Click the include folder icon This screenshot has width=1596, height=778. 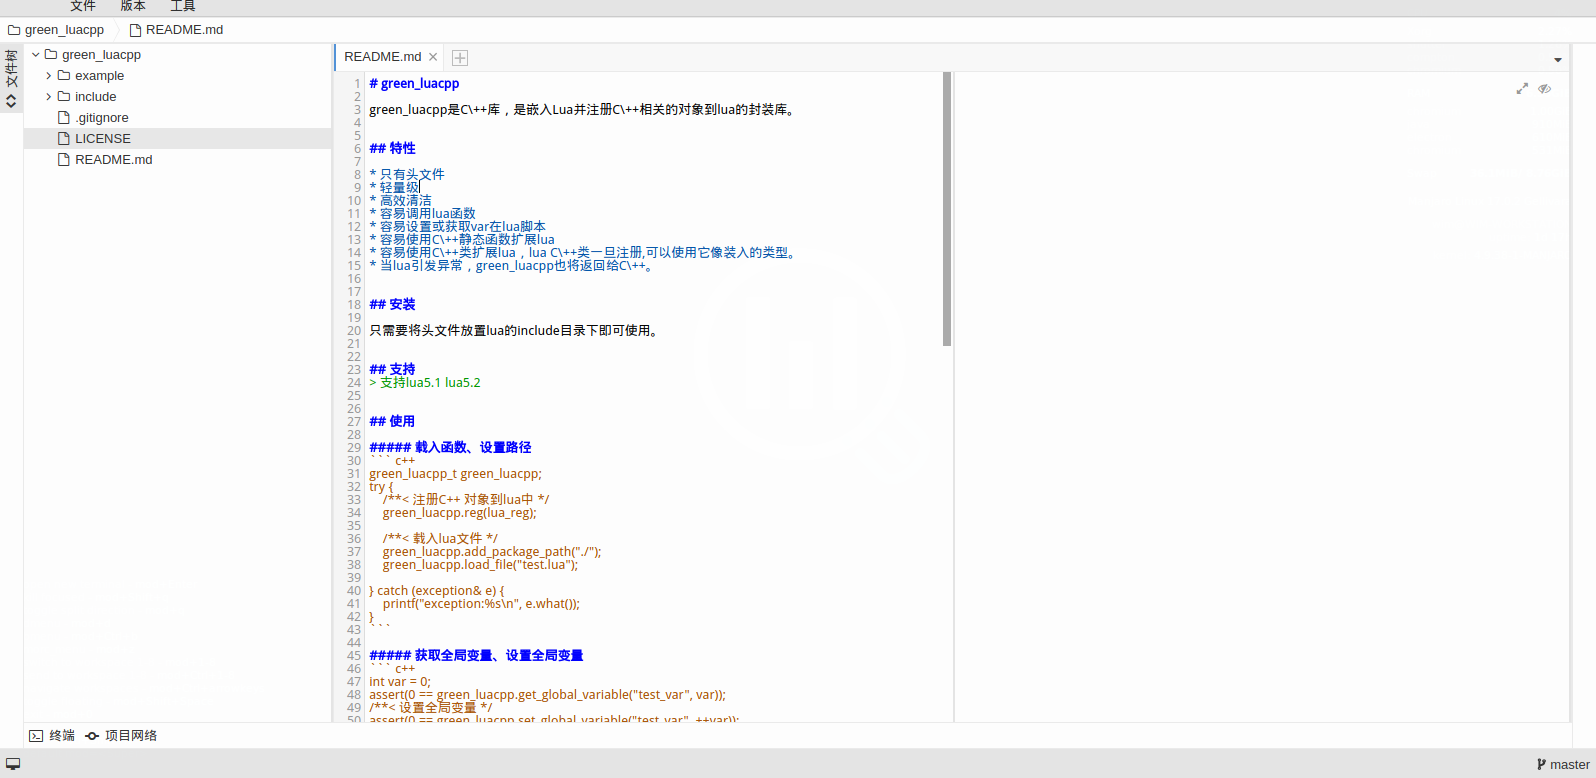pos(64,97)
